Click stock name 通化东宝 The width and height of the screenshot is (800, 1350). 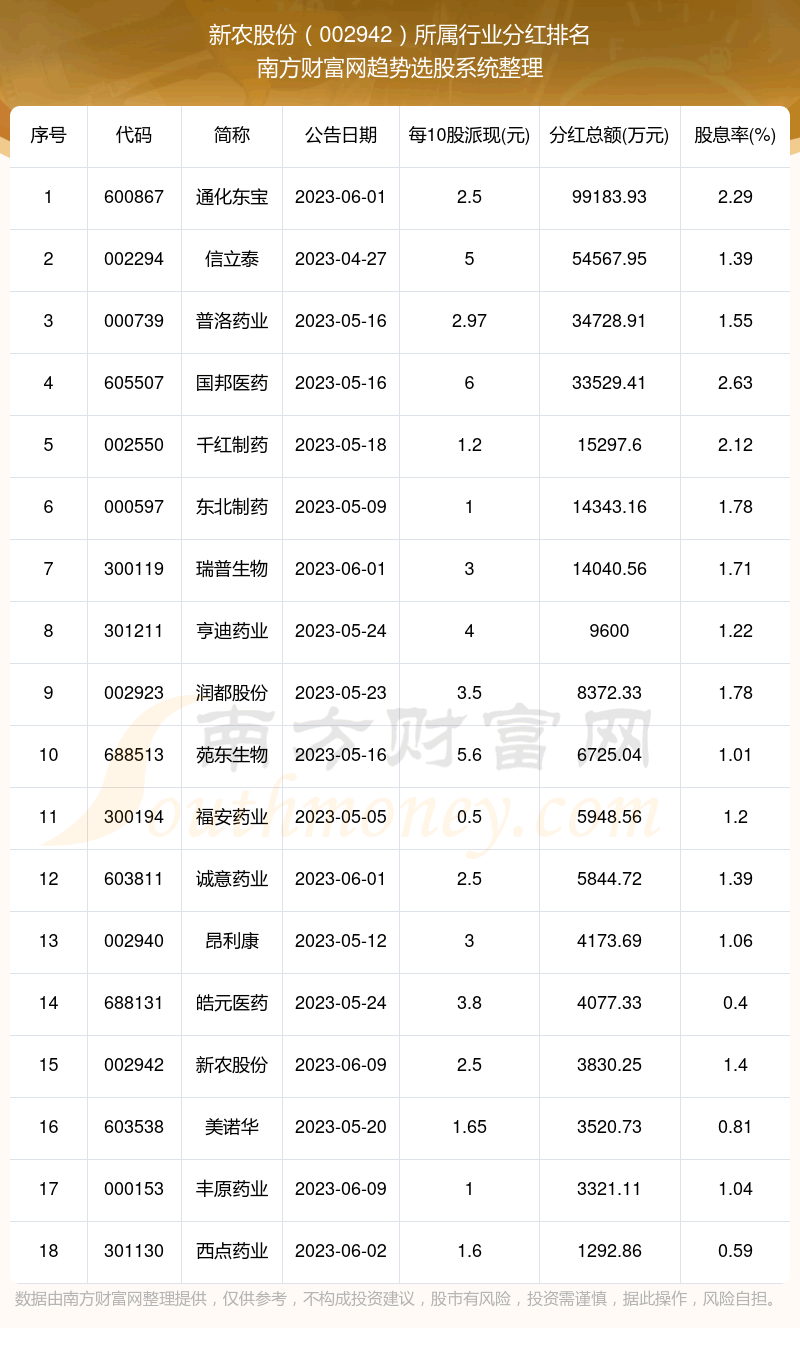(232, 197)
